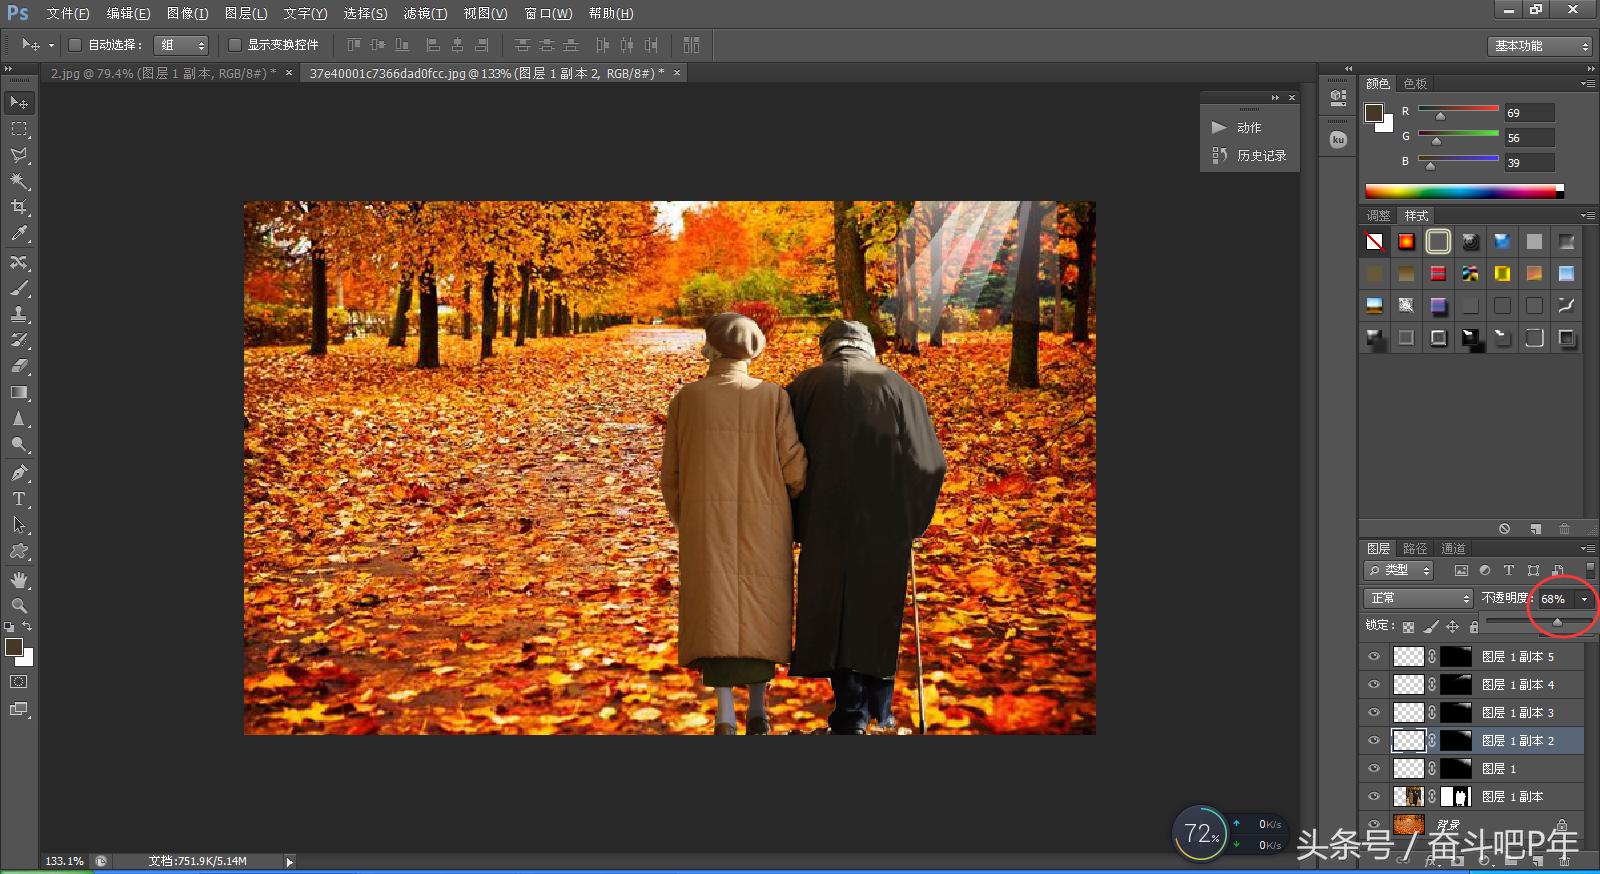Screen dimensions: 1600x874
Task: Select the Hand tool
Action: tap(19, 580)
